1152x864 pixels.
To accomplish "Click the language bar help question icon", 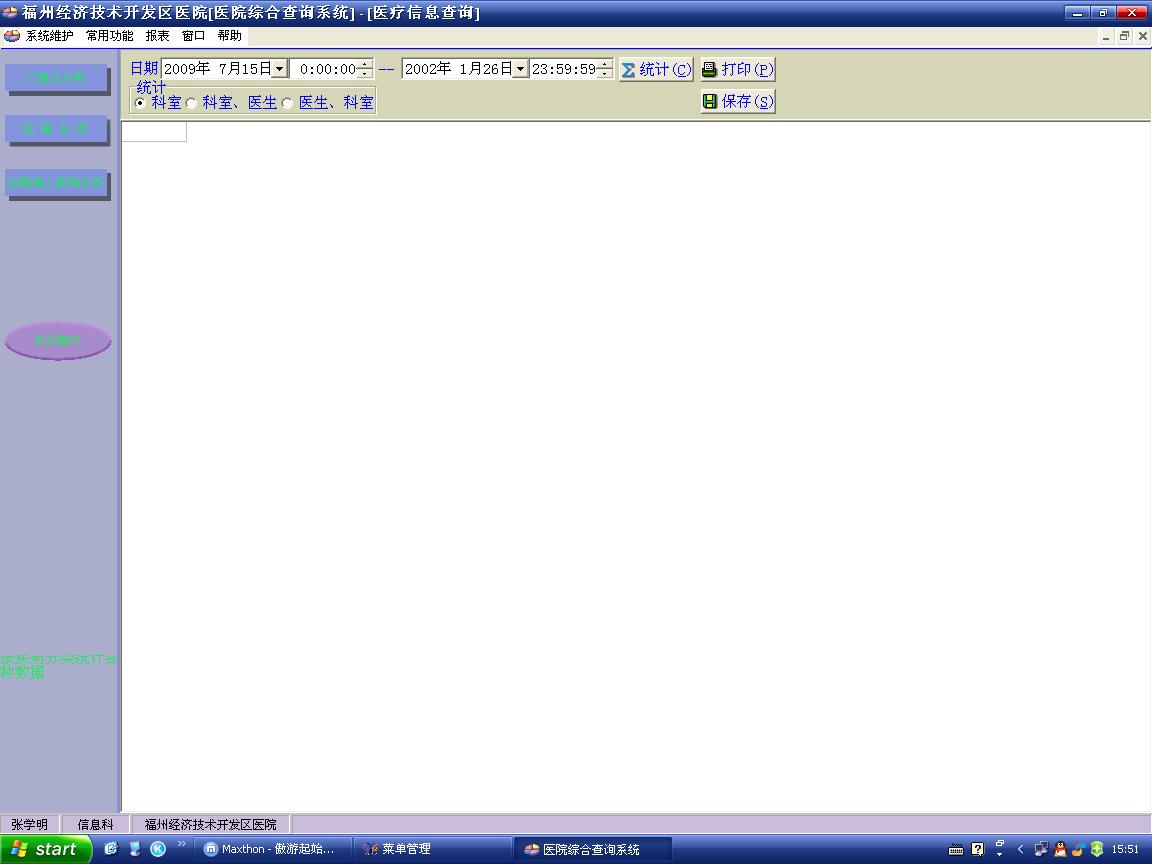I will 978,849.
